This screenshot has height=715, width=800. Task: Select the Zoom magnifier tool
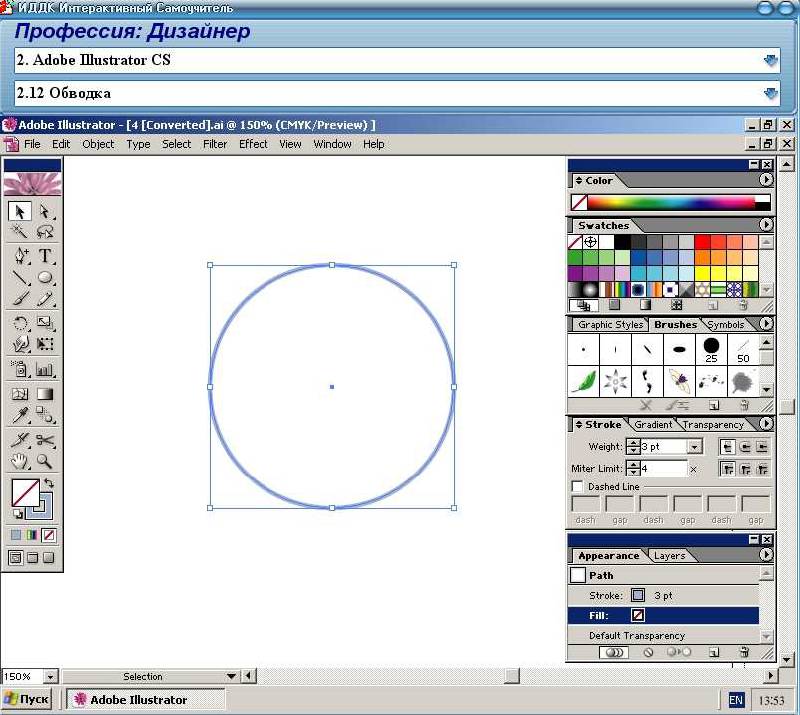tap(45, 461)
